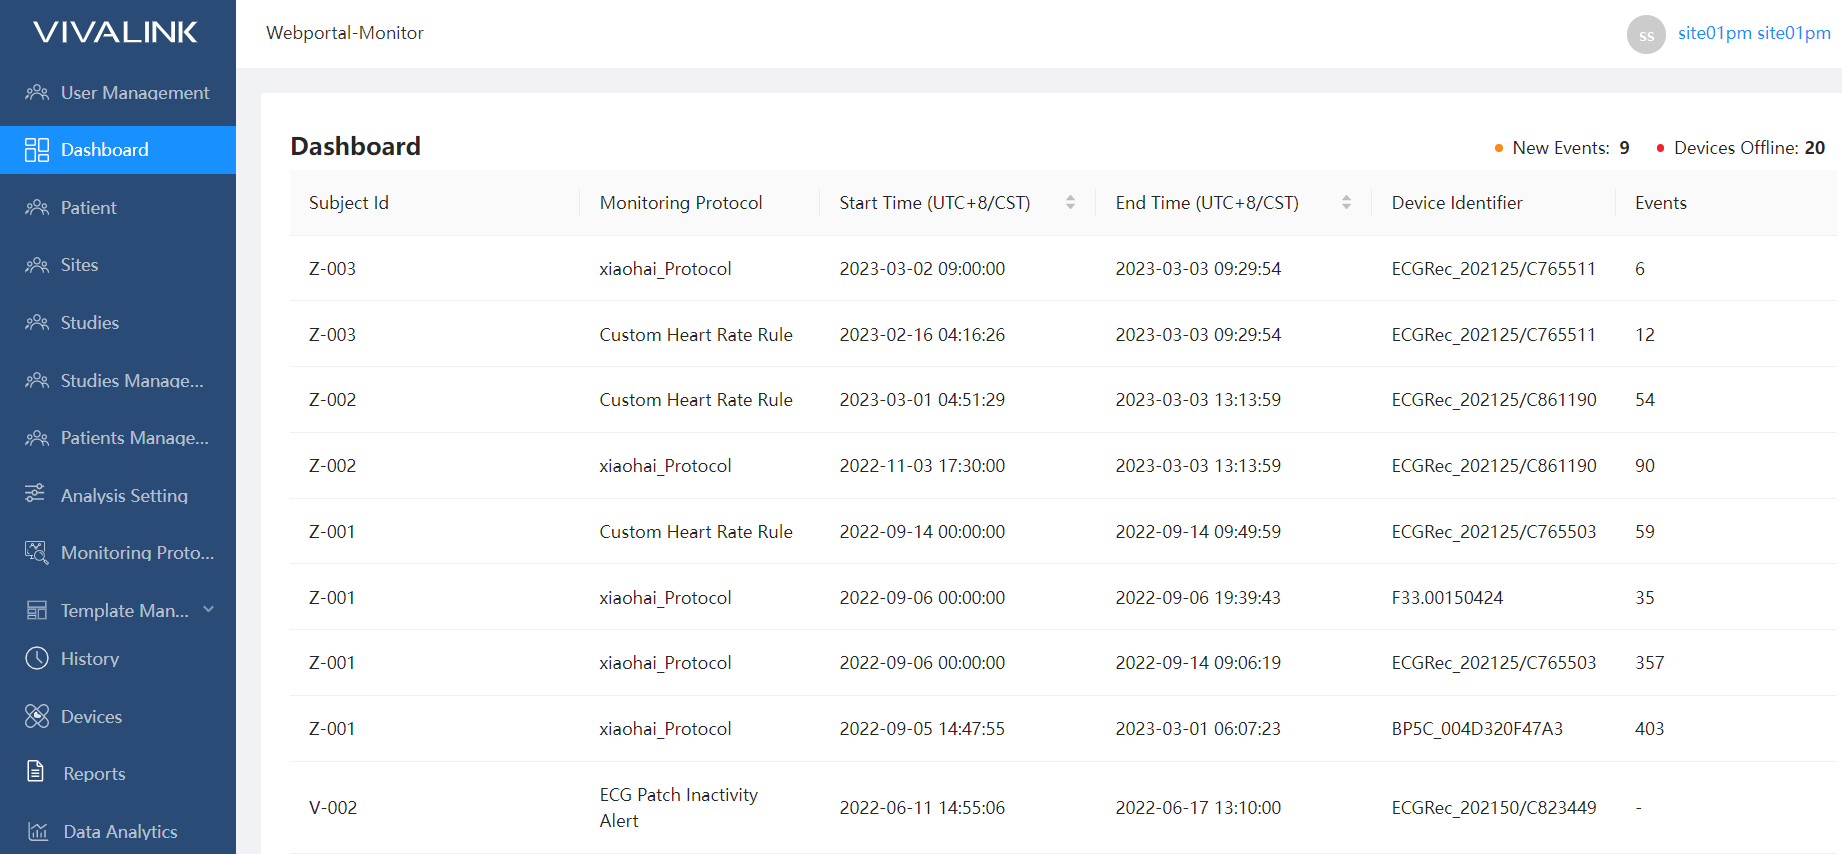Screen dimensions: 1842x854
Task: Click the ss user avatar circle
Action: tap(1646, 34)
